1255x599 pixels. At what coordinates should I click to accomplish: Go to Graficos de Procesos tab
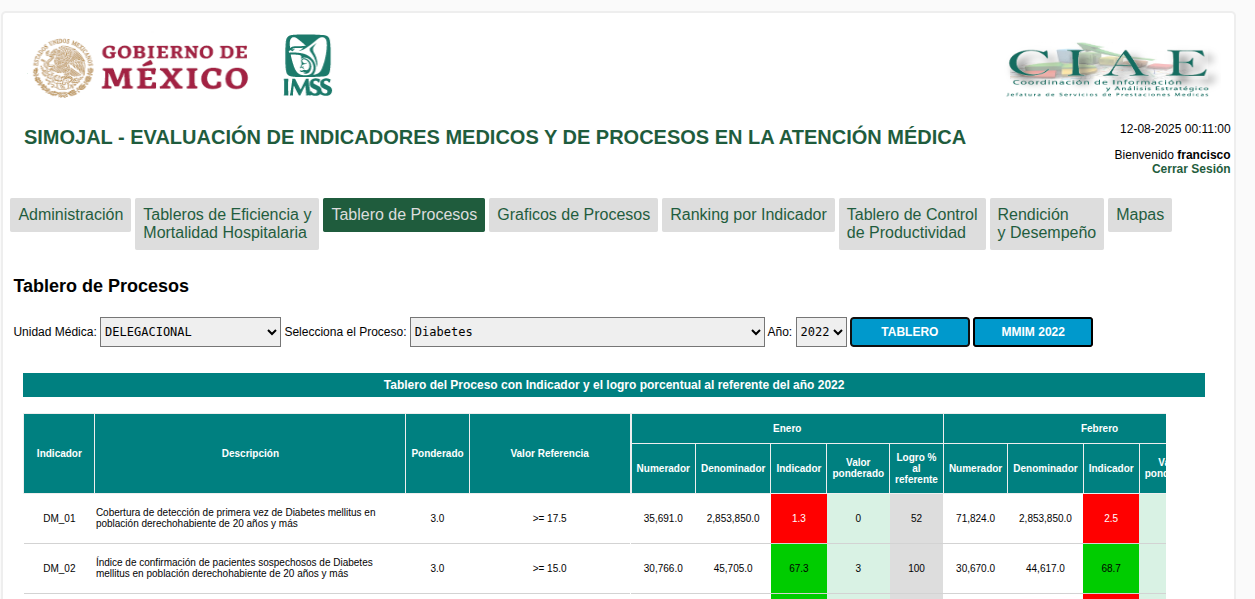[573, 215]
